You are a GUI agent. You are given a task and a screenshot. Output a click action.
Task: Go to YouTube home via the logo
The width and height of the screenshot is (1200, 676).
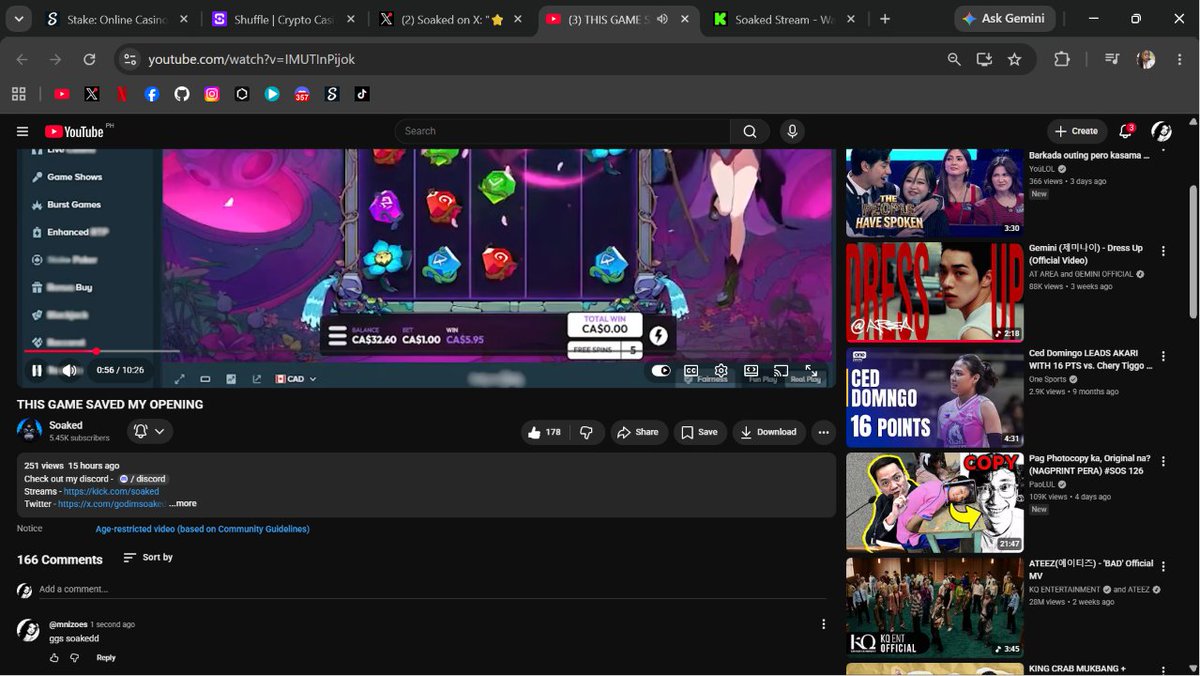(x=75, y=131)
